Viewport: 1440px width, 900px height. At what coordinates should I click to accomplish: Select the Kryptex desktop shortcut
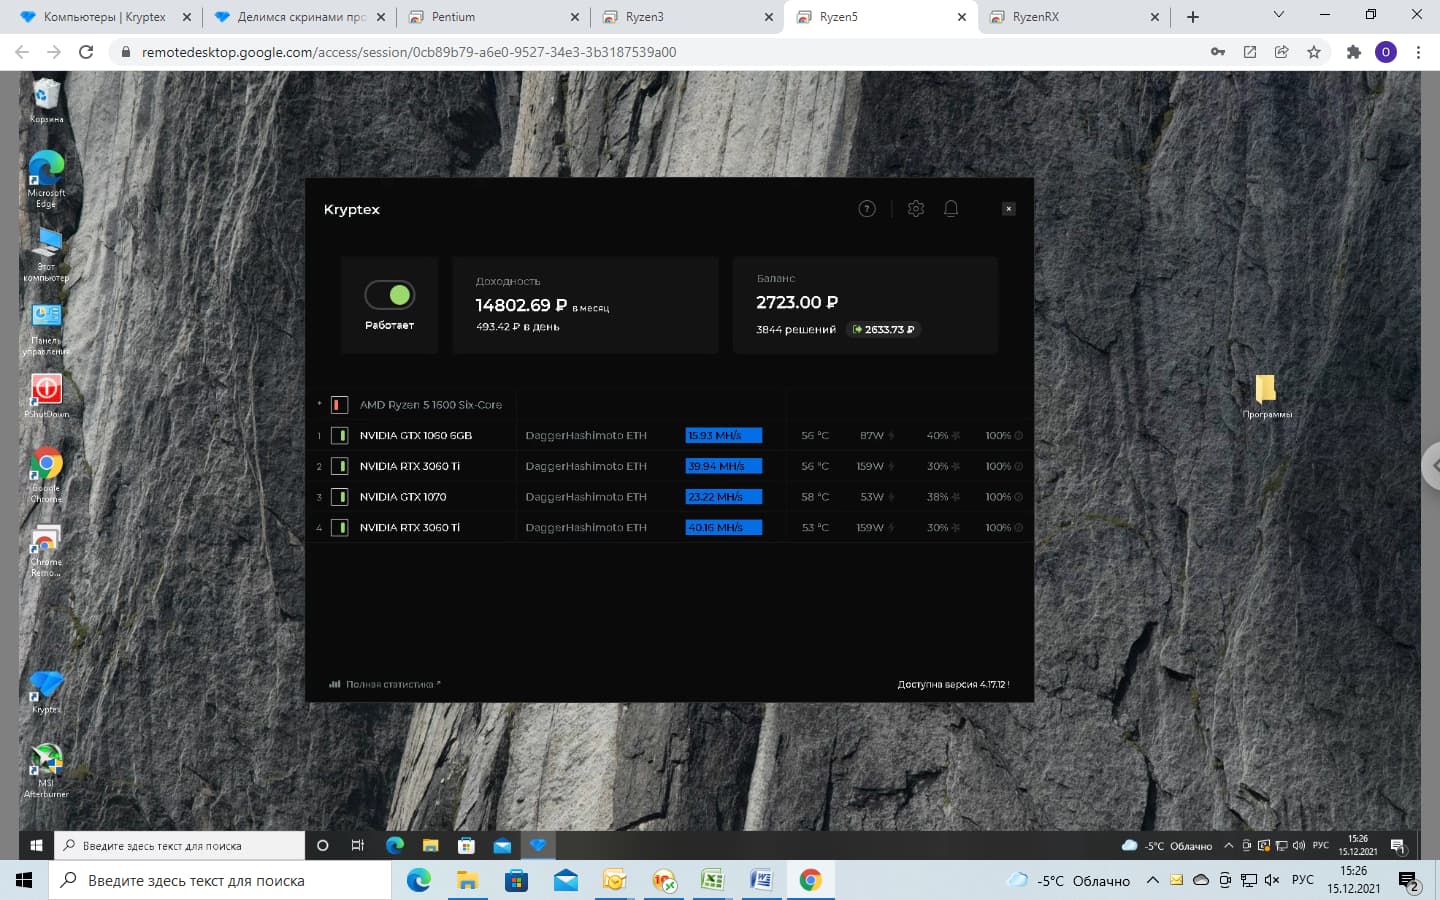(x=46, y=692)
